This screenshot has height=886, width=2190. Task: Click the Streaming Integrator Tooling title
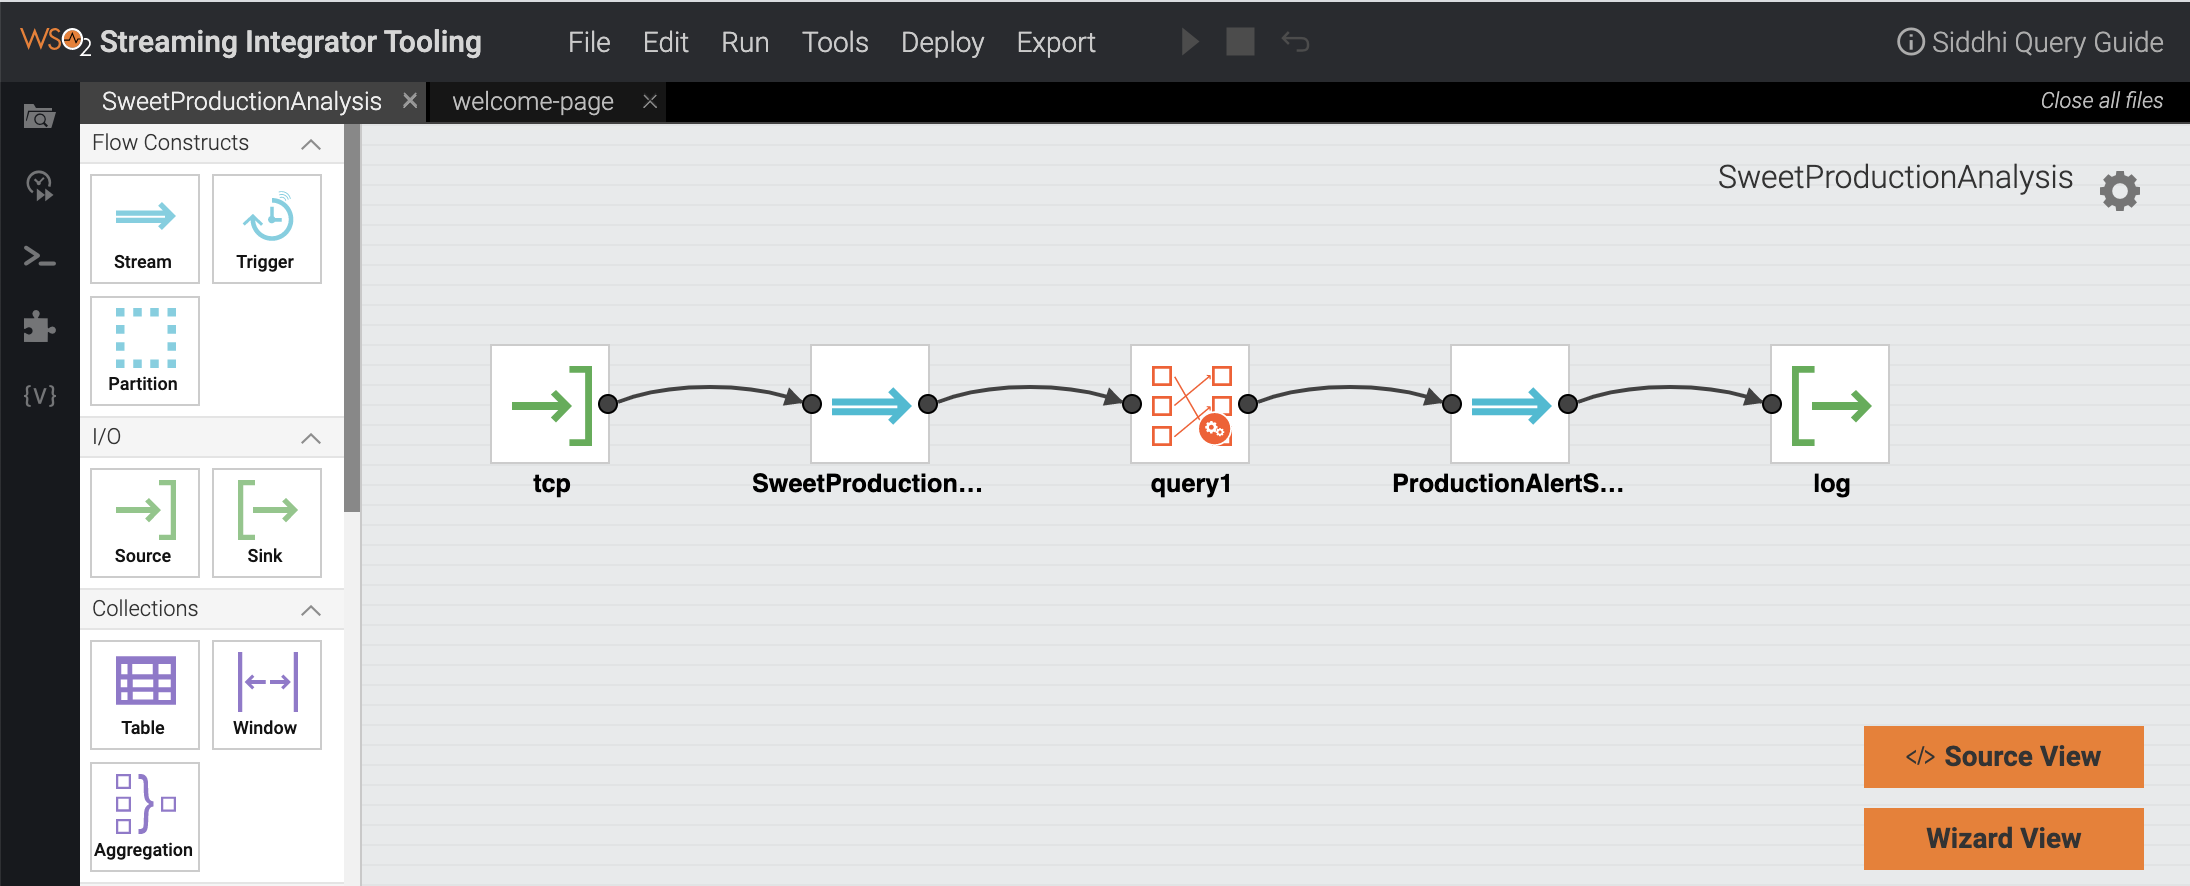point(291,42)
